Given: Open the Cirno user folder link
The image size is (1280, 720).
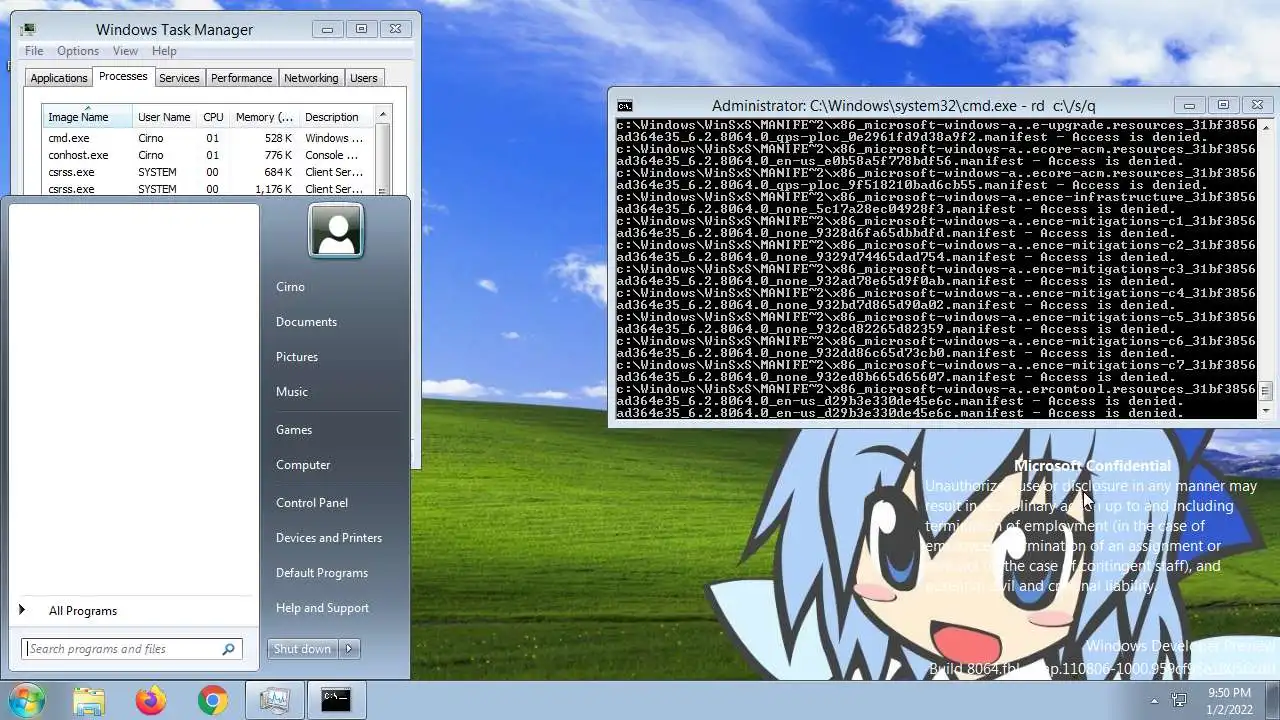Looking at the screenshot, I should click(290, 287).
